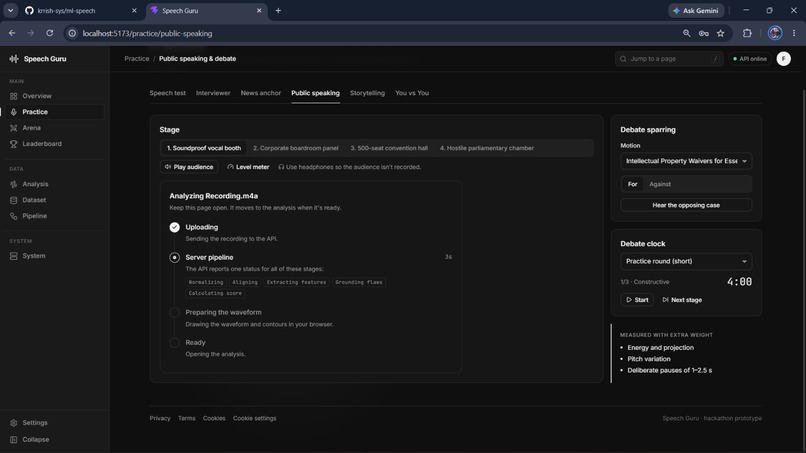Click the Speech Guru logo icon
This screenshot has width=806, height=453.
pos(14,59)
